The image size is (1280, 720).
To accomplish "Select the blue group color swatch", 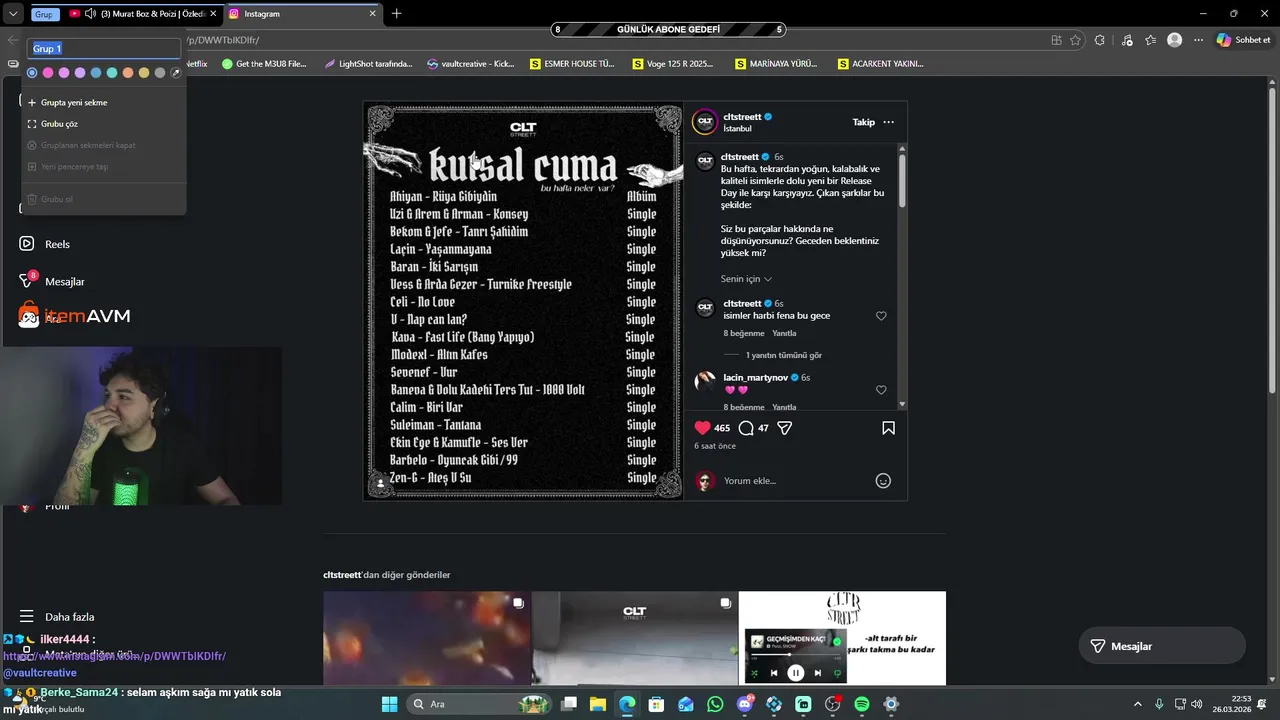I will 32,73.
